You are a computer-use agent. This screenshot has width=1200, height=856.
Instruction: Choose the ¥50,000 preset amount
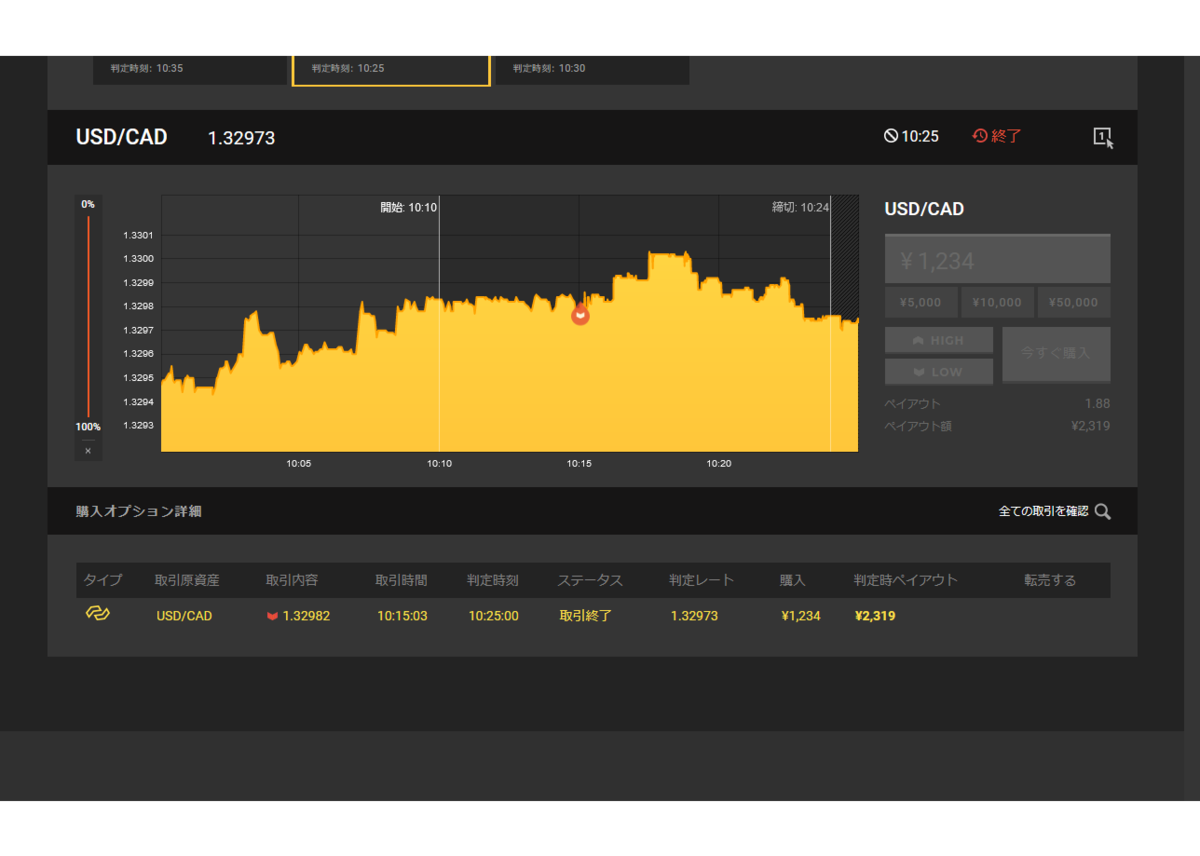point(1074,302)
